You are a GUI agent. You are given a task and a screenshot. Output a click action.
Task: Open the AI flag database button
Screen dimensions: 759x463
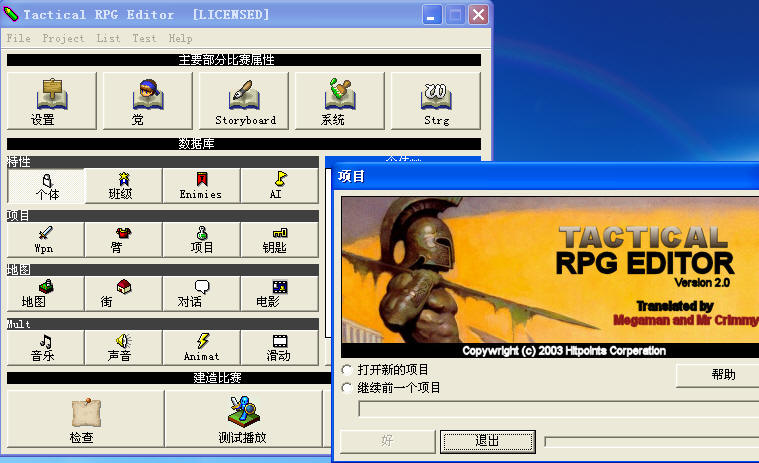(279, 186)
